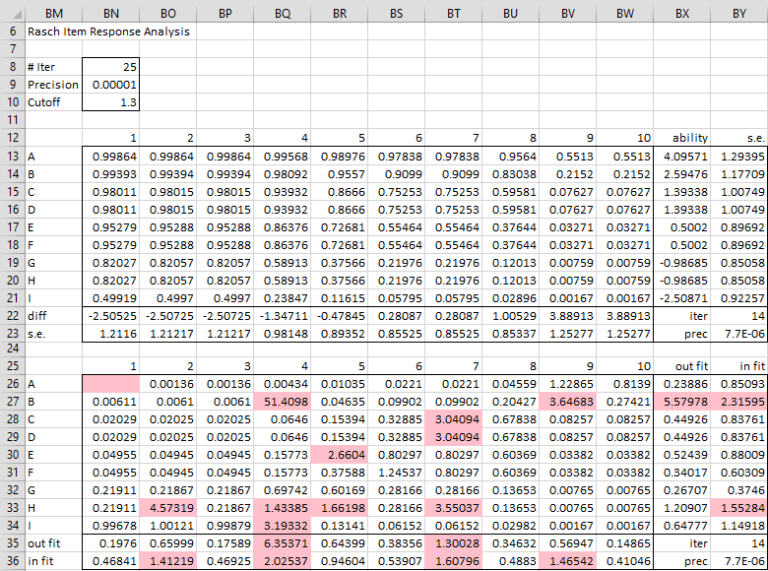Select highlighted value 1.66198
768x571 pixels.
click(x=339, y=508)
